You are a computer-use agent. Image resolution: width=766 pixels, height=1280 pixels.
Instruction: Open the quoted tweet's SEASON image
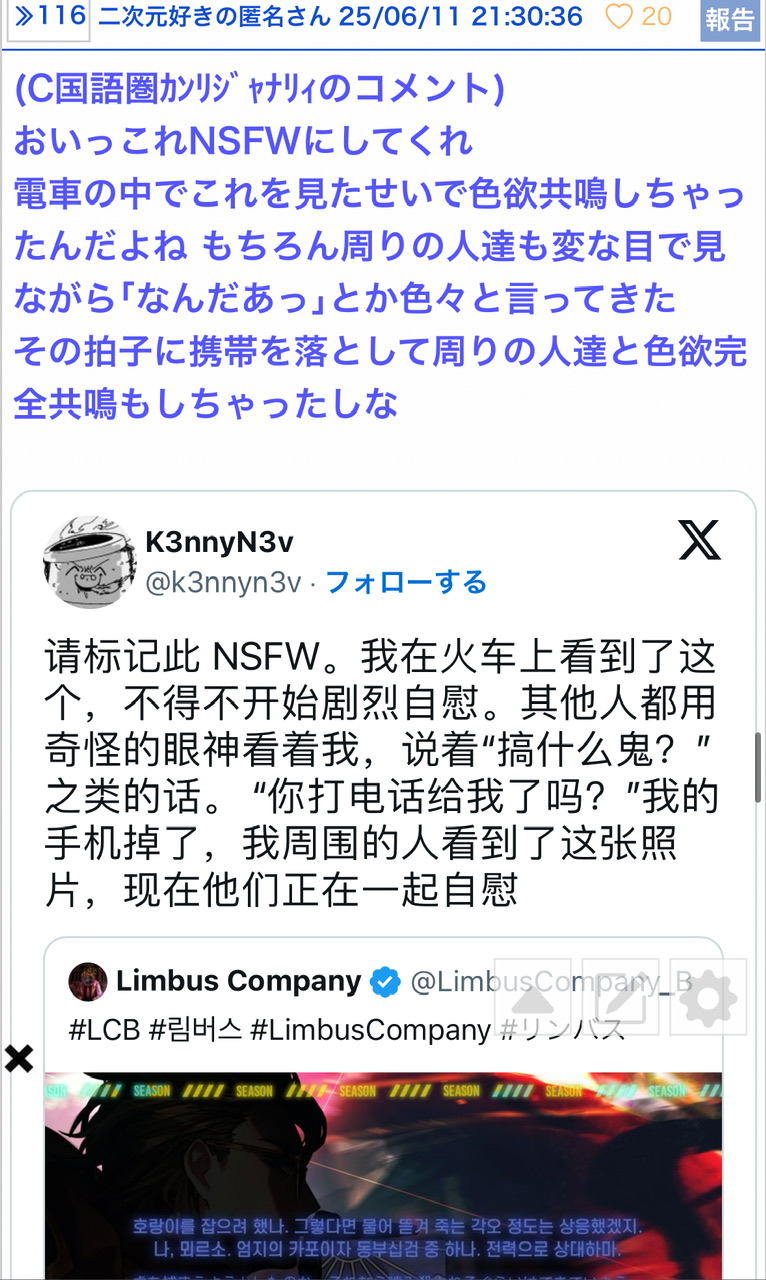383,1176
